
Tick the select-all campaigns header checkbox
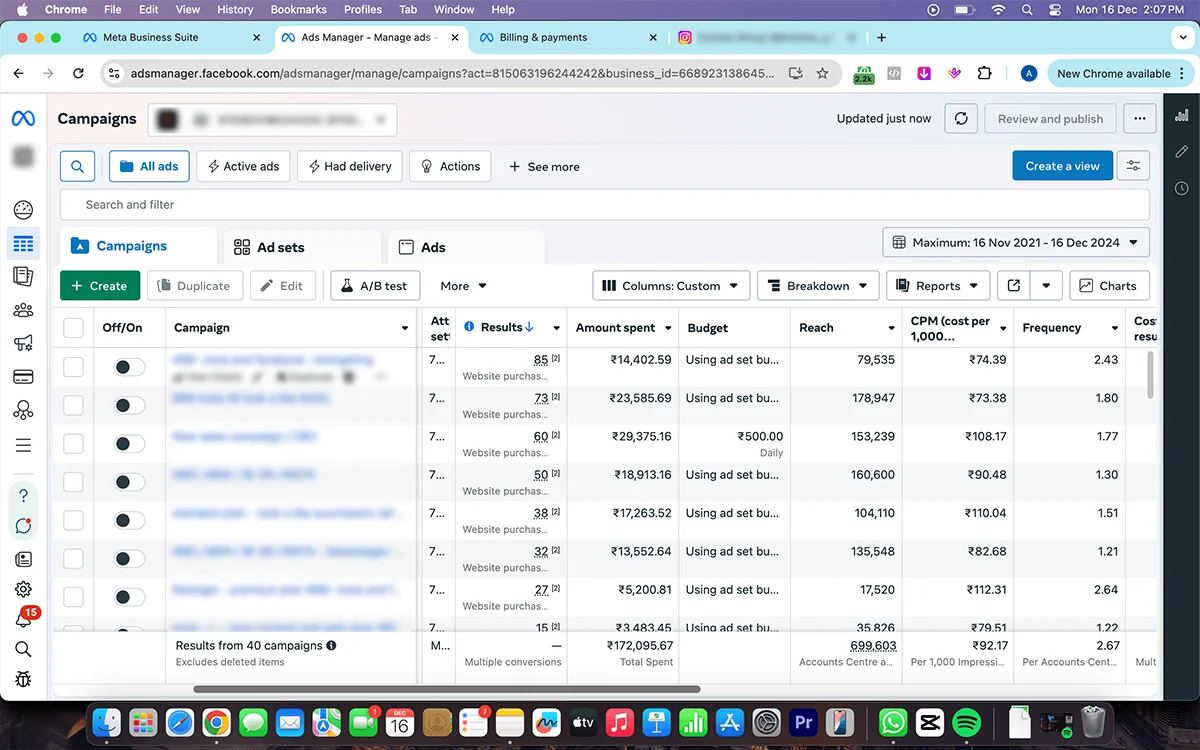click(73, 328)
